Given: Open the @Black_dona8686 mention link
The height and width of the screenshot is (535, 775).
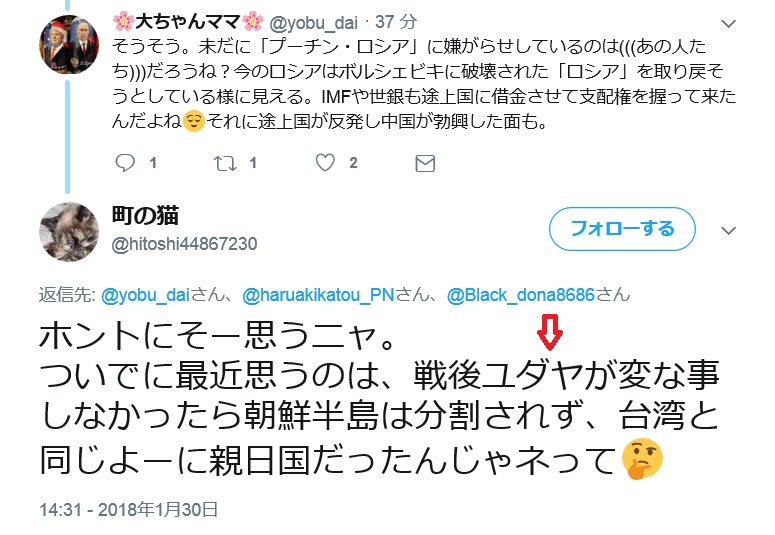Looking at the screenshot, I should (520, 295).
